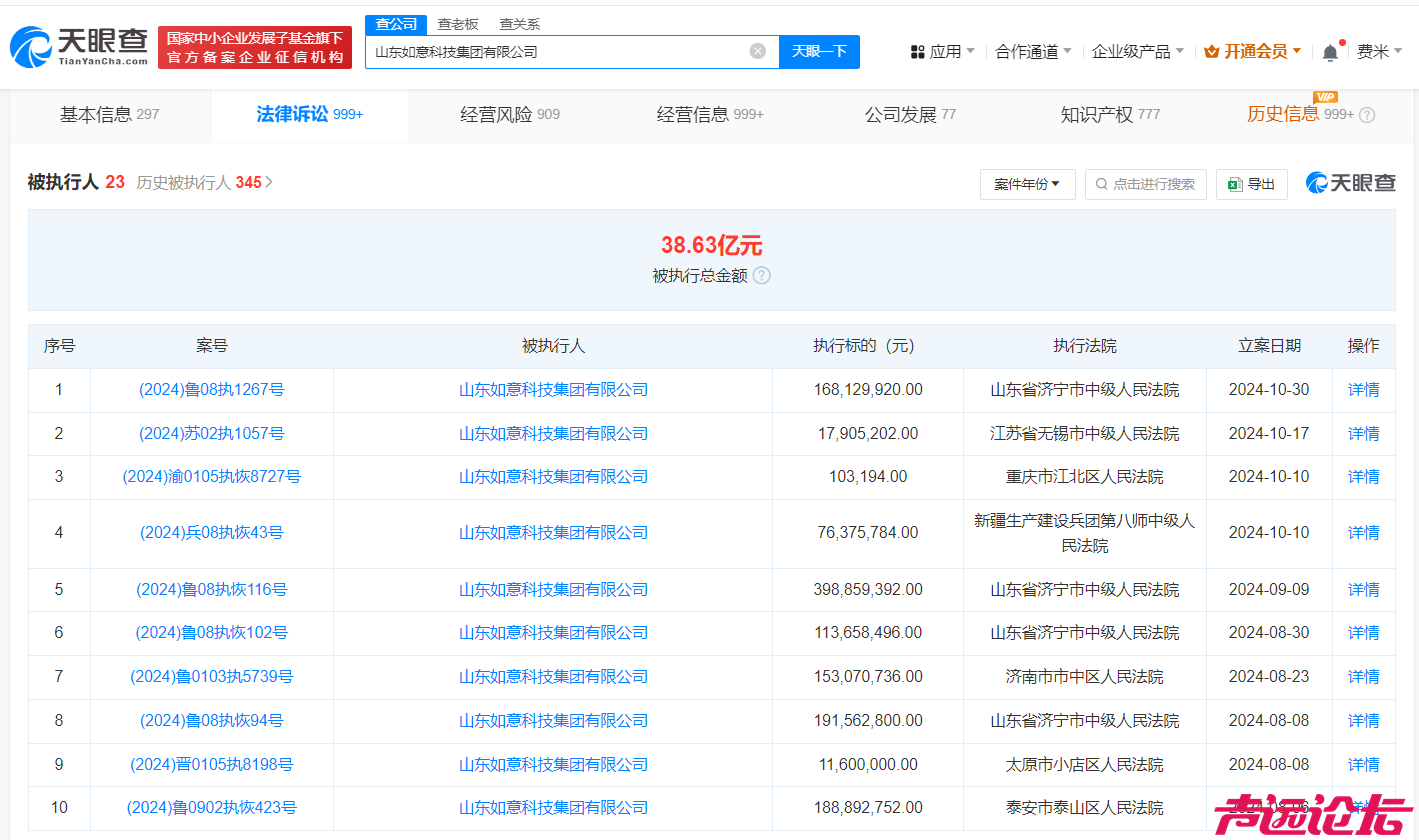Open the 费米 user menu
Viewport: 1419px width, 840px height.
click(x=1380, y=51)
